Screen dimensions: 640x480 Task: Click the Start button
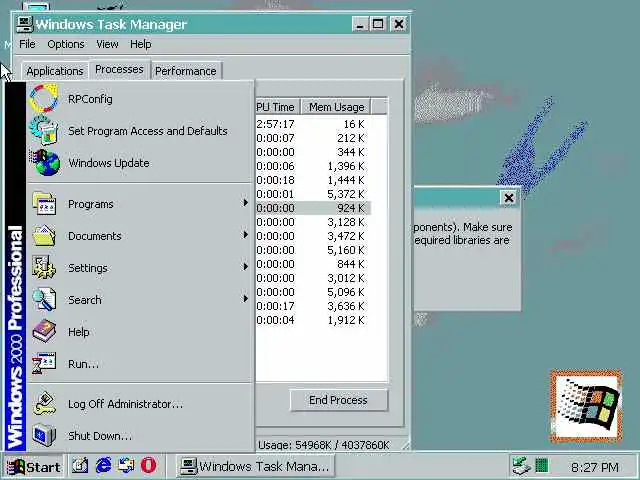[x=34, y=466]
